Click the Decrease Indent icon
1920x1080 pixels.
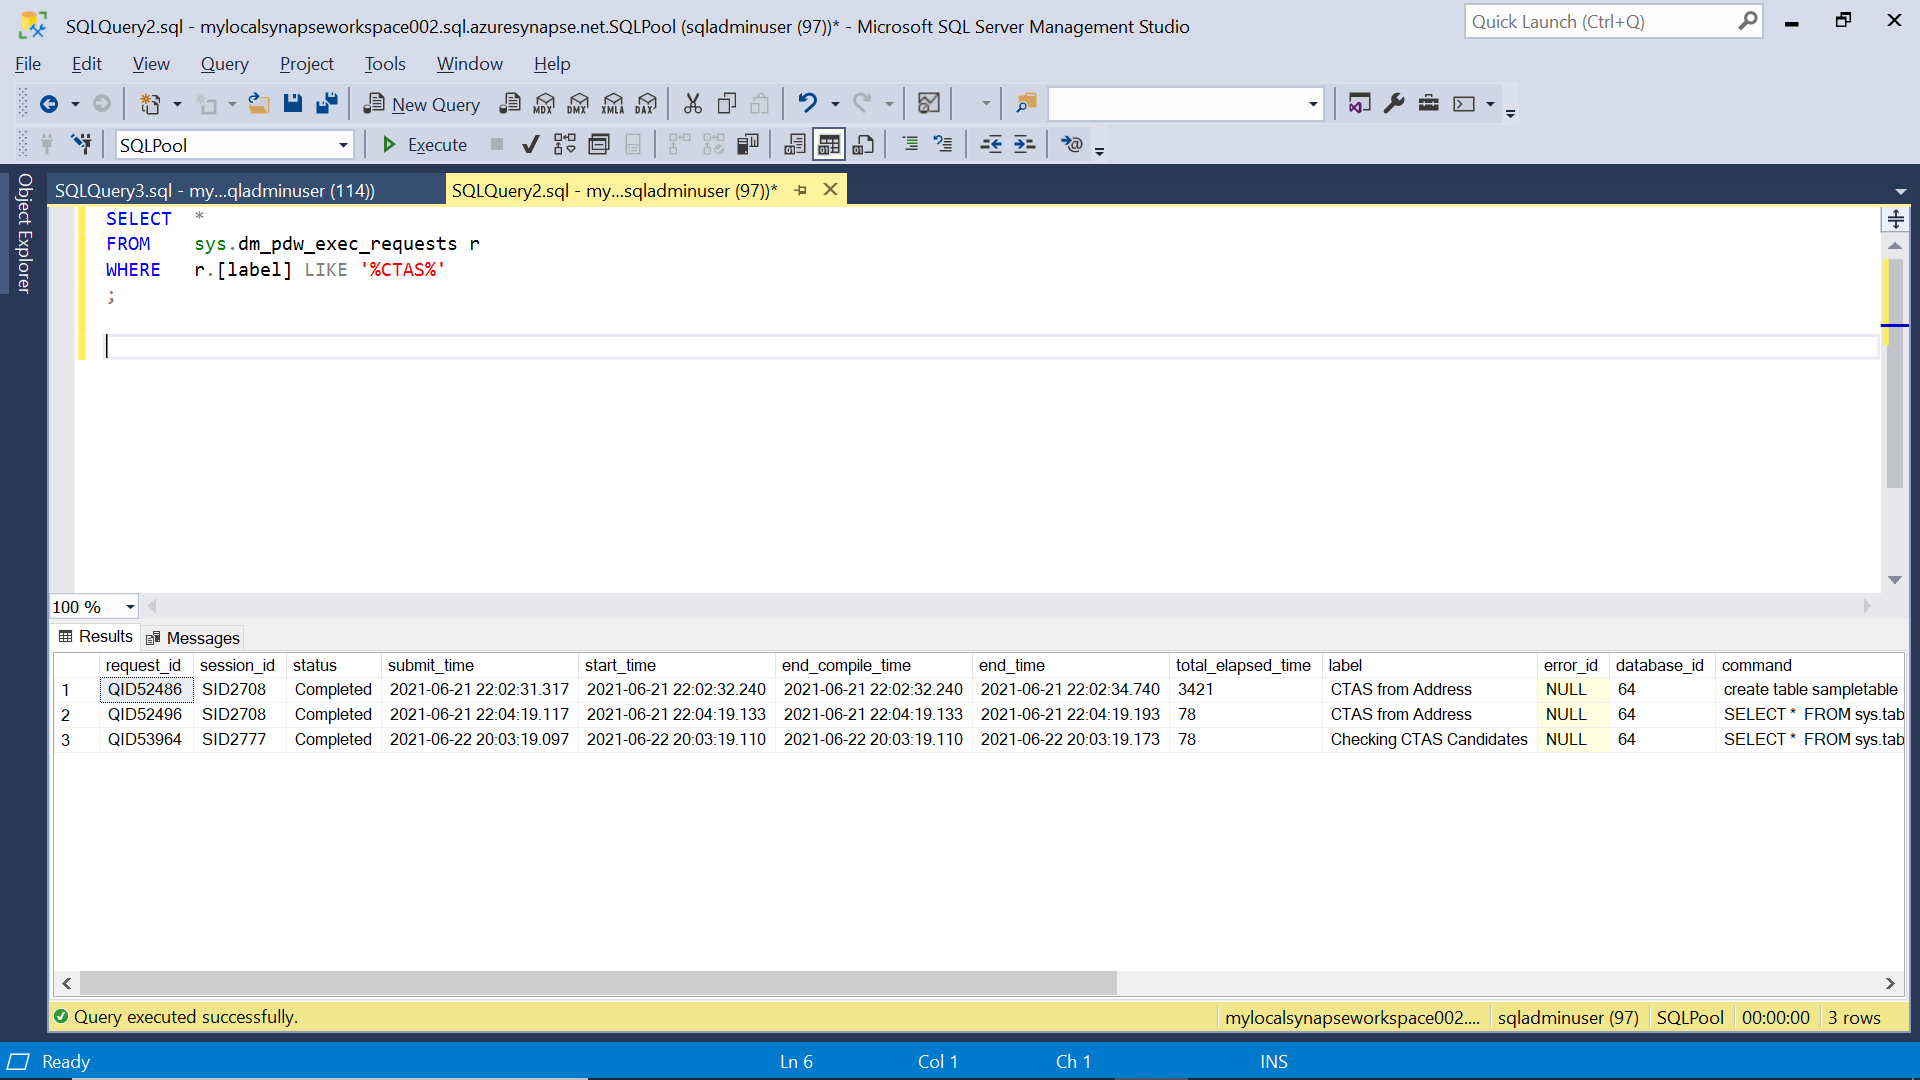point(991,144)
